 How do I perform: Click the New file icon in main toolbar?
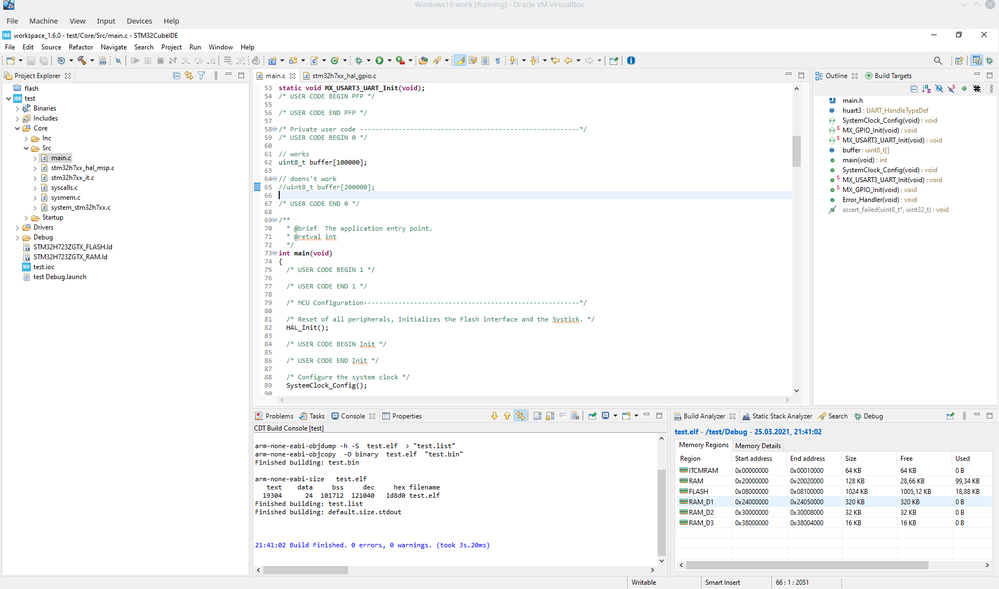(x=10, y=61)
